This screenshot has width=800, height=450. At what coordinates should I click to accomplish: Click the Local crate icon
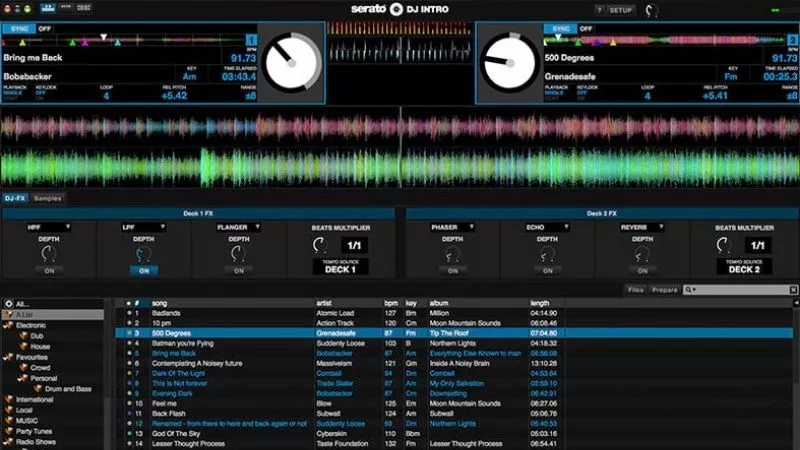9,410
